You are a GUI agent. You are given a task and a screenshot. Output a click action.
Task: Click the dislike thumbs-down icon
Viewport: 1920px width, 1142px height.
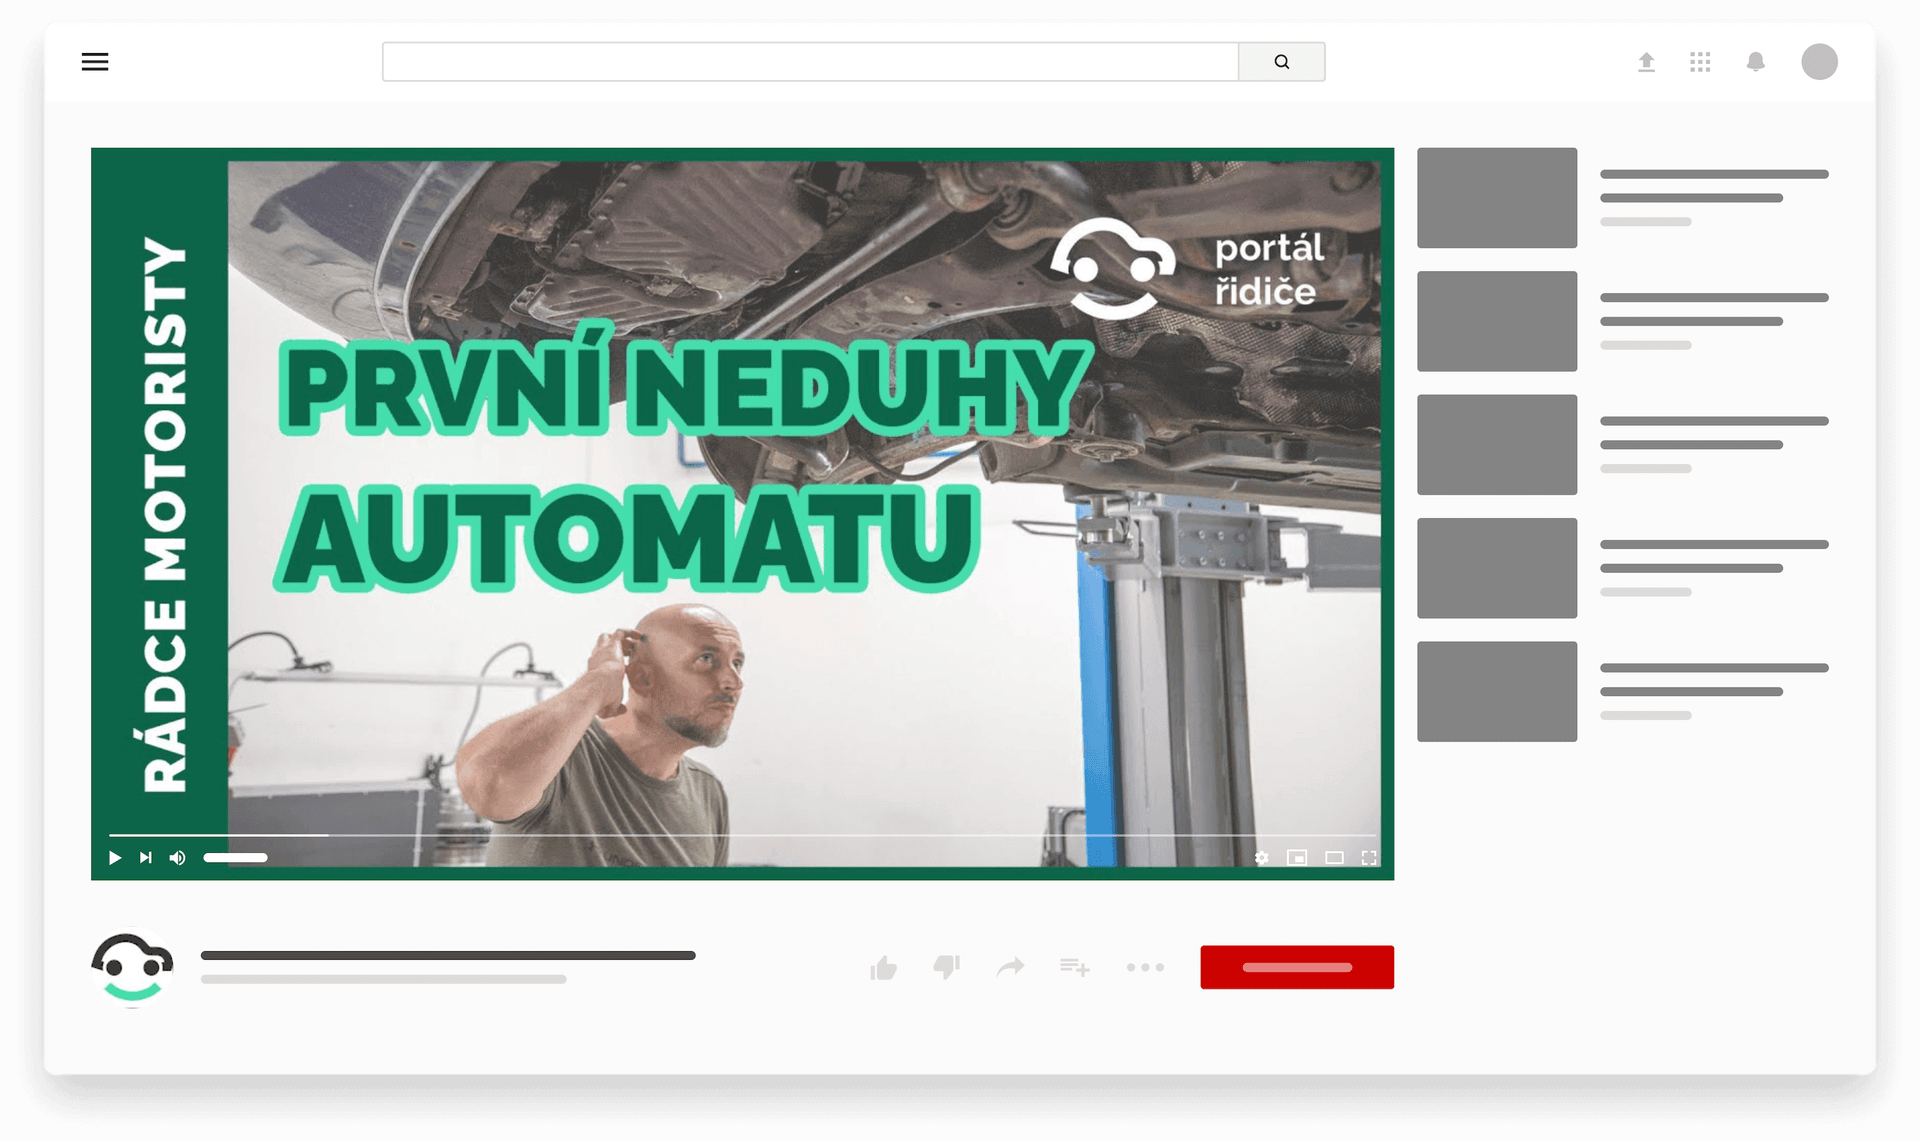[947, 965]
